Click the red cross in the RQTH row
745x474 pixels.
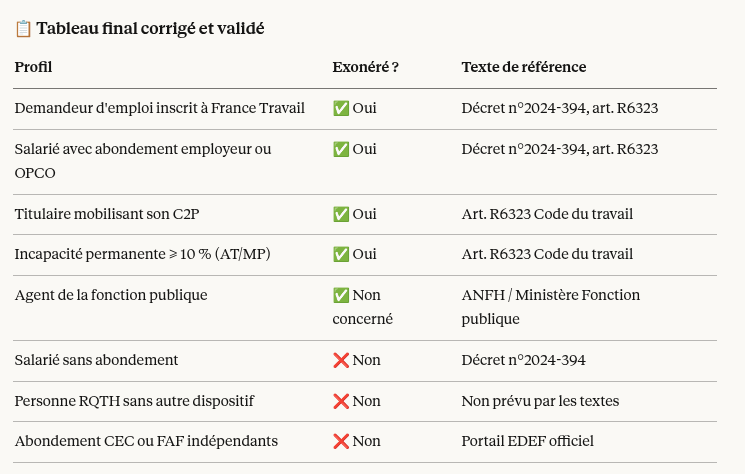point(341,401)
